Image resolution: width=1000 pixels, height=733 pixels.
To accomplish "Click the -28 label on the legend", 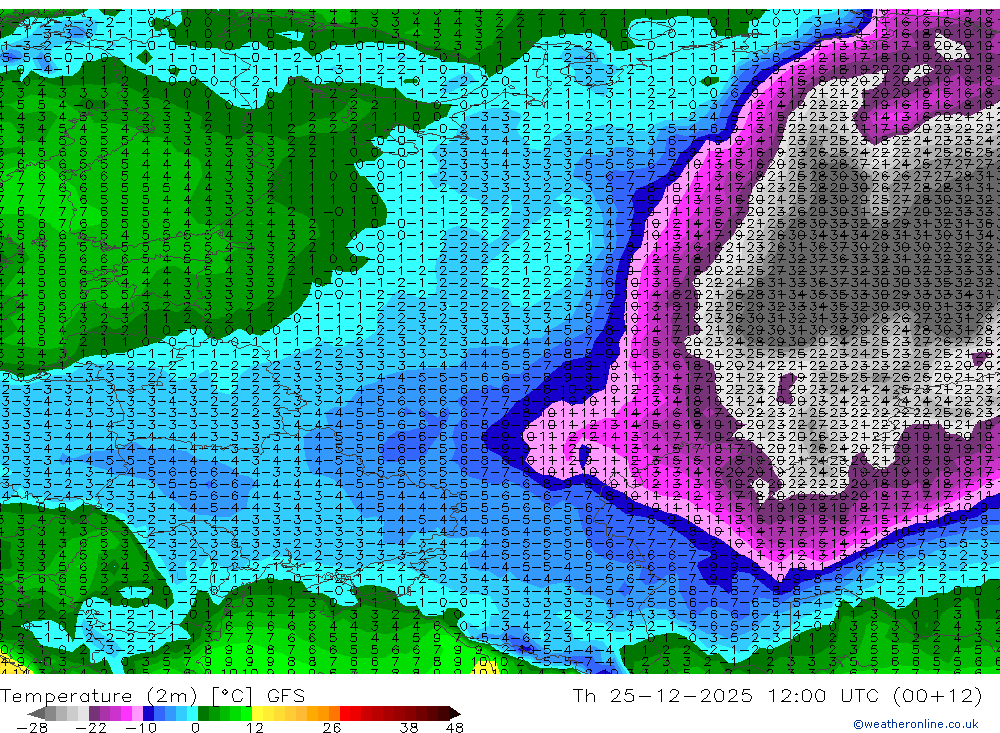I will [x=32, y=728].
